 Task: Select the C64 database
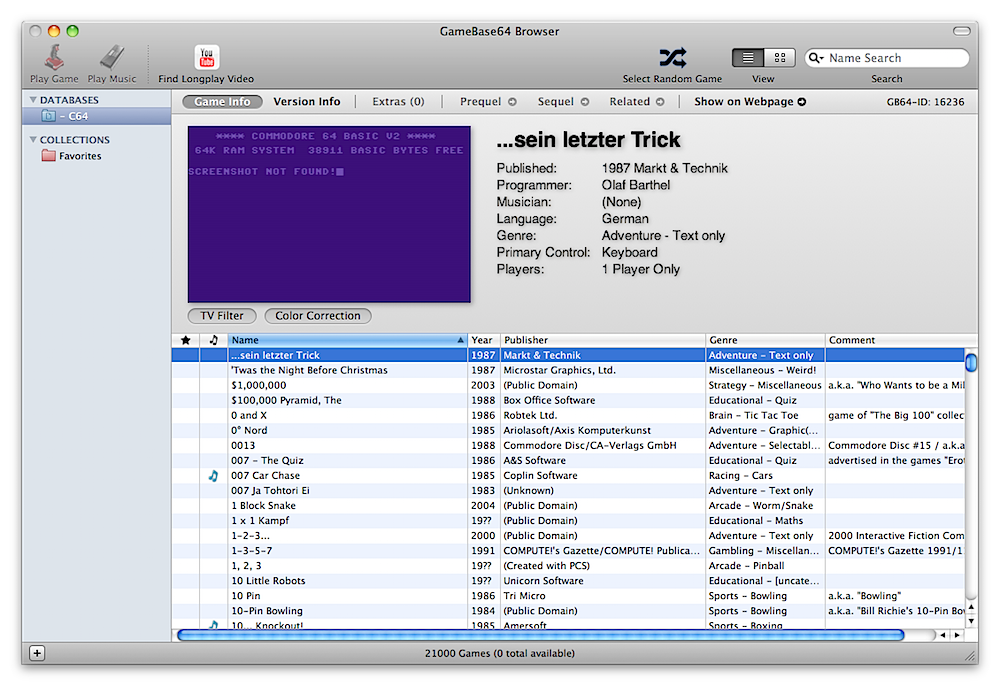tap(96, 116)
